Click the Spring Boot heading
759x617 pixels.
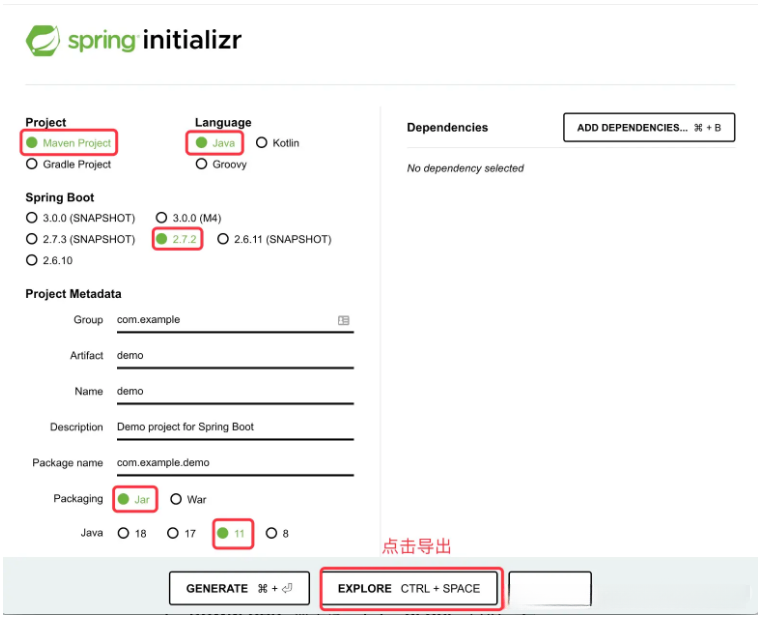(60, 197)
